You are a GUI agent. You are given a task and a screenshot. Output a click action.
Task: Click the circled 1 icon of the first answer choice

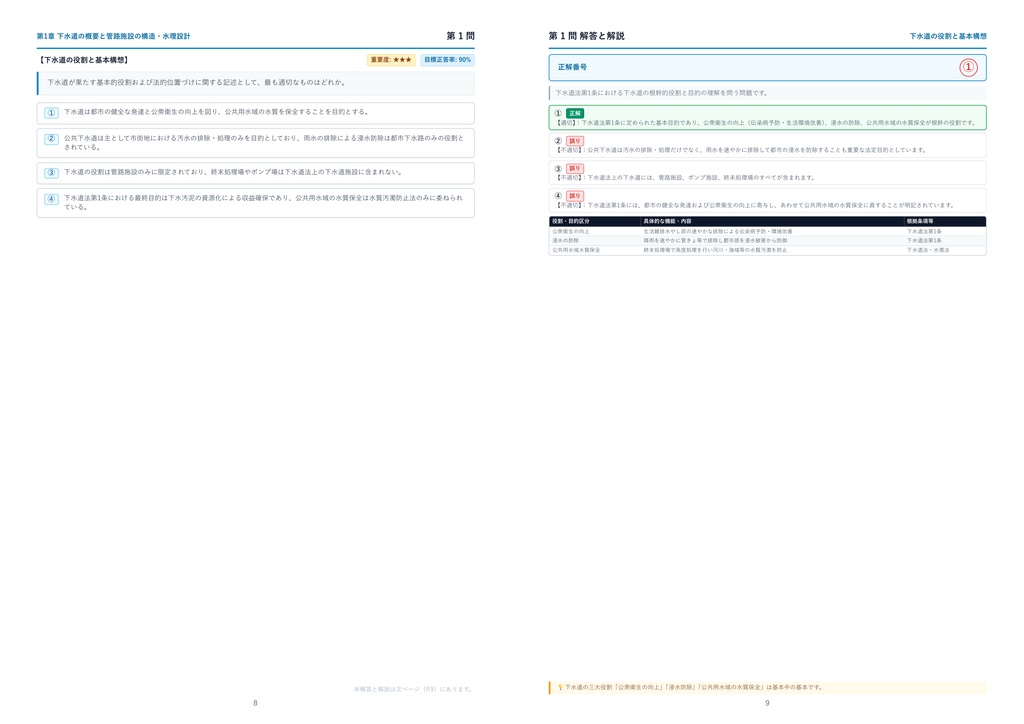pos(52,113)
